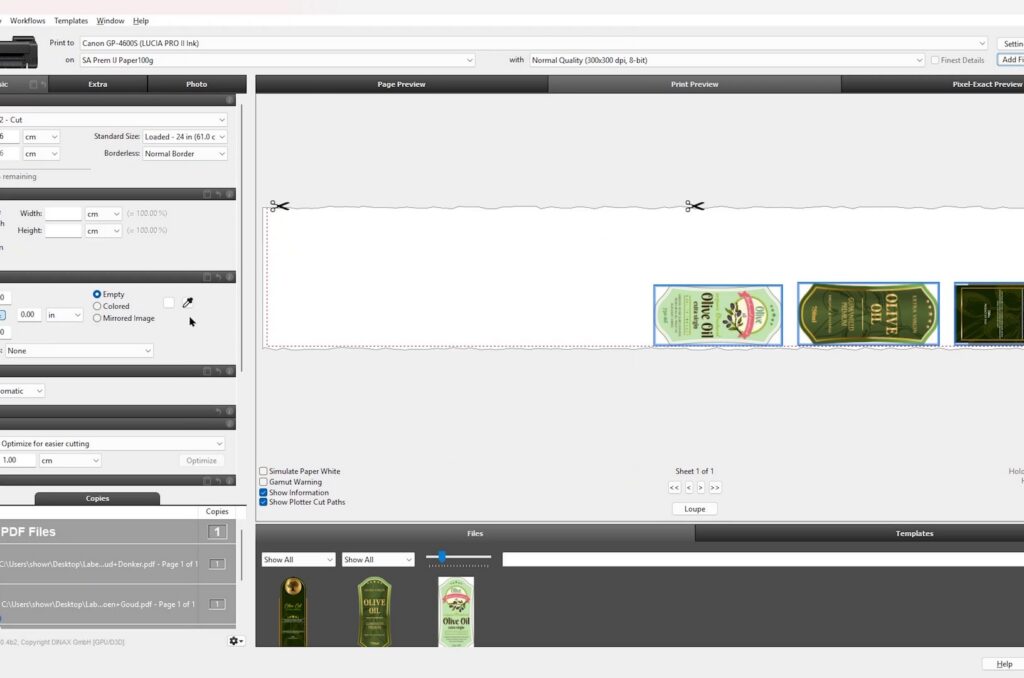
Task: Open the Optimize for easier cutting dropdown
Action: [111, 444]
